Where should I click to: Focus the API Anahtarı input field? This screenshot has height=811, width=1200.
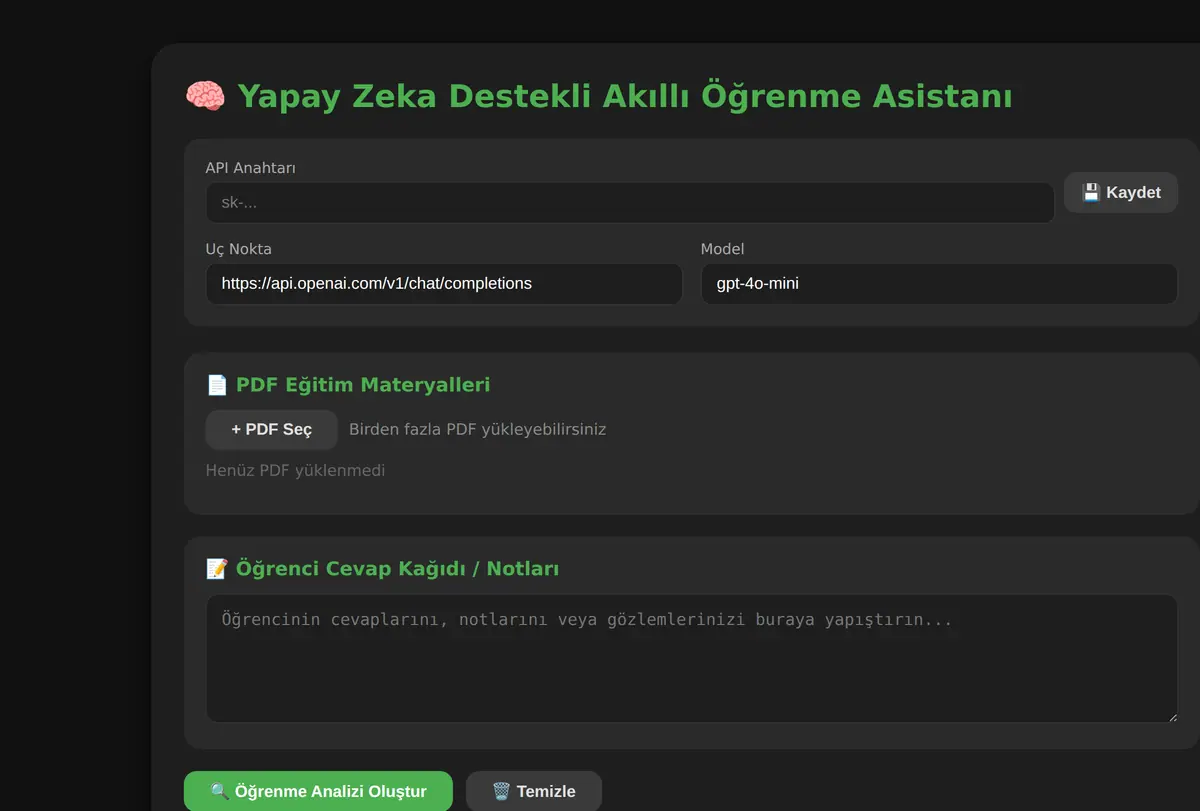coord(630,203)
